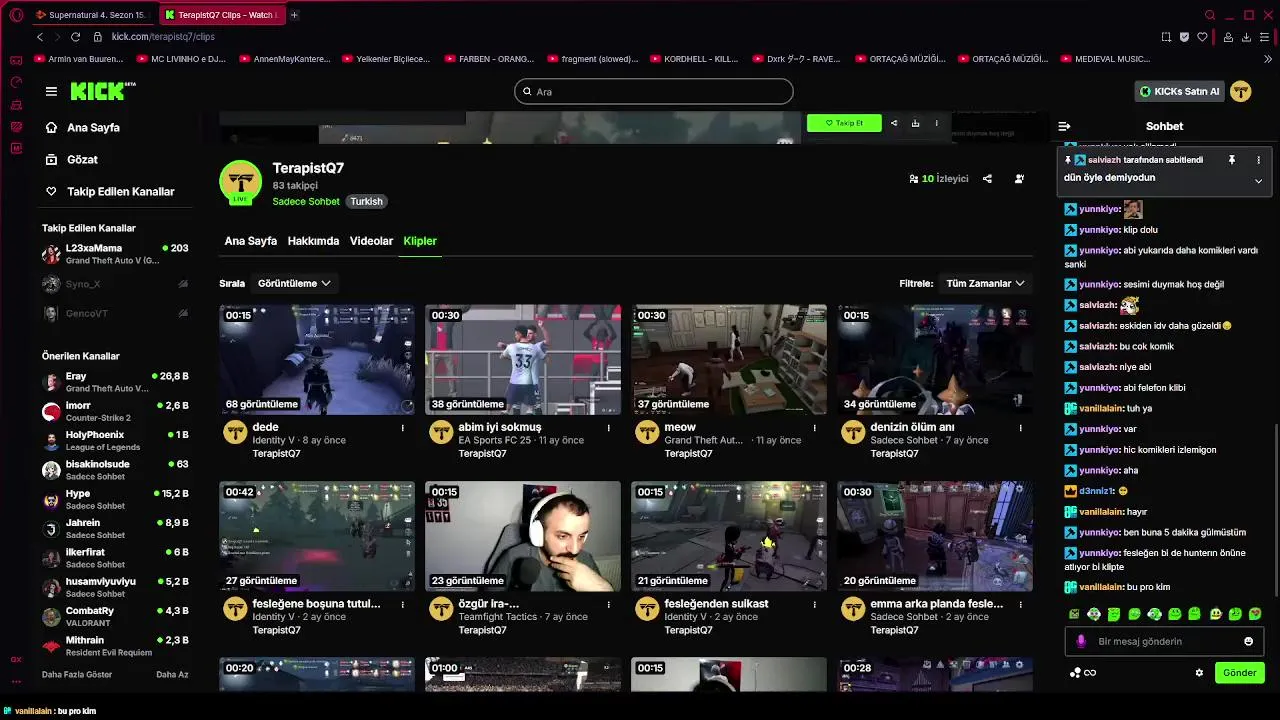Viewport: 1280px width, 720px height.
Task: Send message with Gönder button
Action: tap(1239, 673)
